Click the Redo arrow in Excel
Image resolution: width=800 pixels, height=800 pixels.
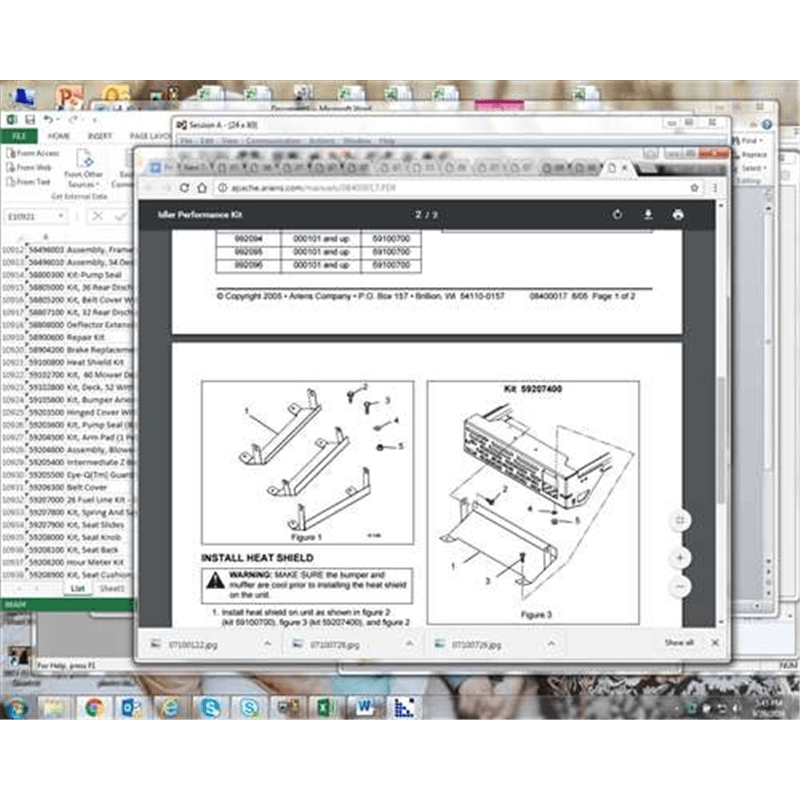[73, 119]
